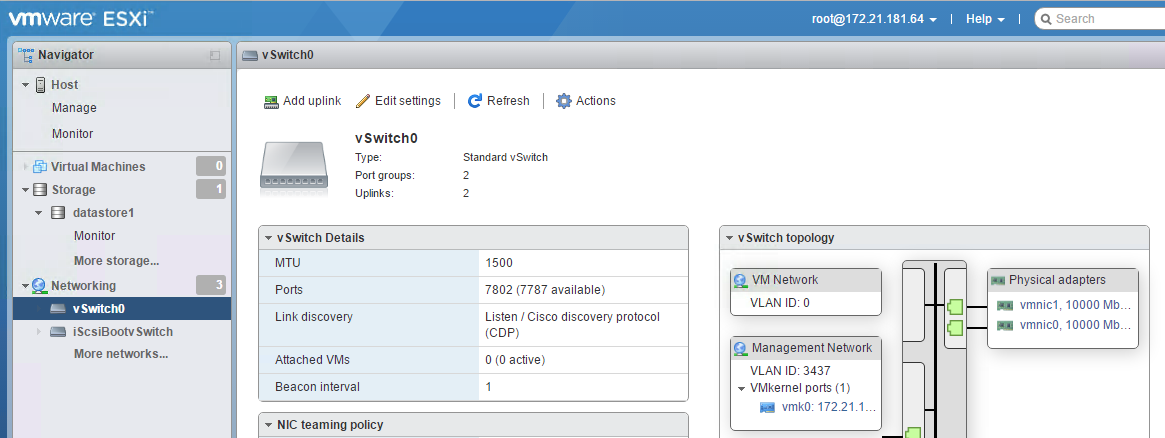This screenshot has height=438, width=1165.
Task: Click the Add uplink icon
Action: [271, 101]
